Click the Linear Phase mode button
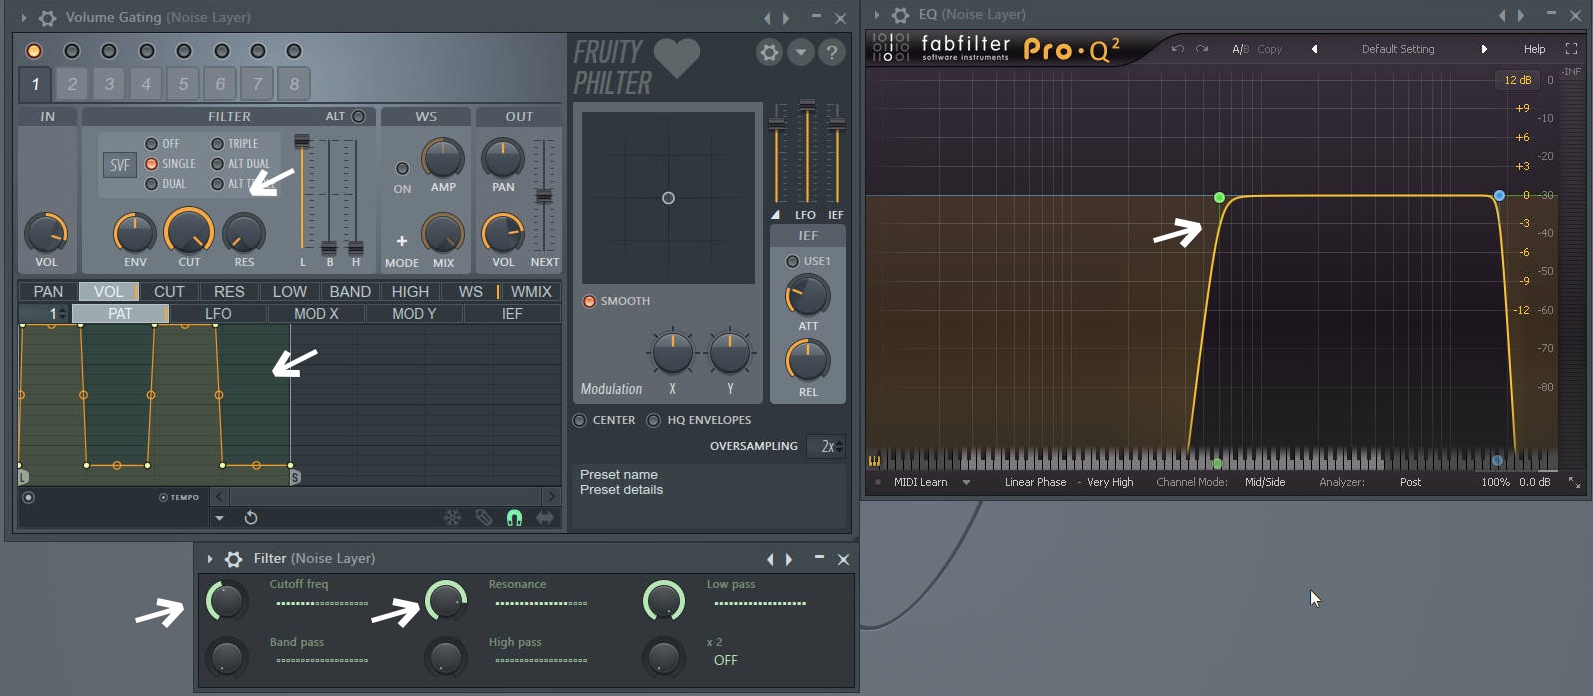This screenshot has width=1593, height=696. (x=1035, y=482)
